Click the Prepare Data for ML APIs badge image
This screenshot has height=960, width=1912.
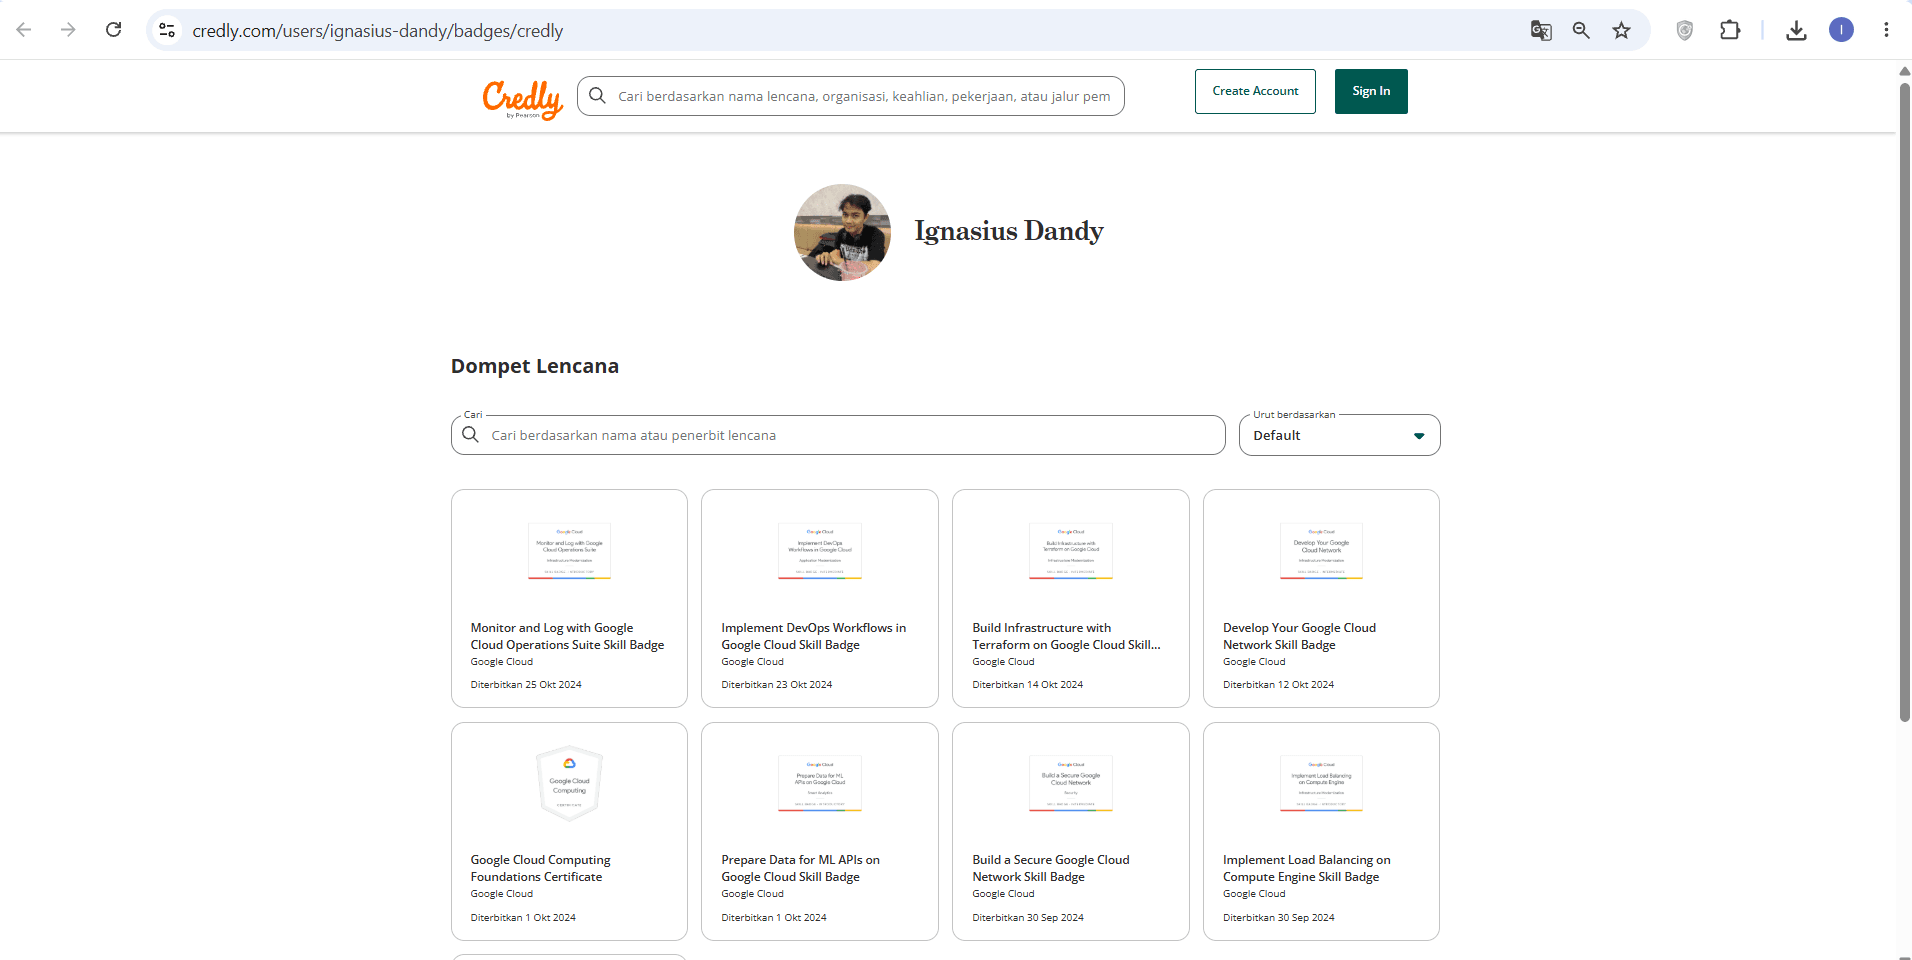(x=820, y=783)
